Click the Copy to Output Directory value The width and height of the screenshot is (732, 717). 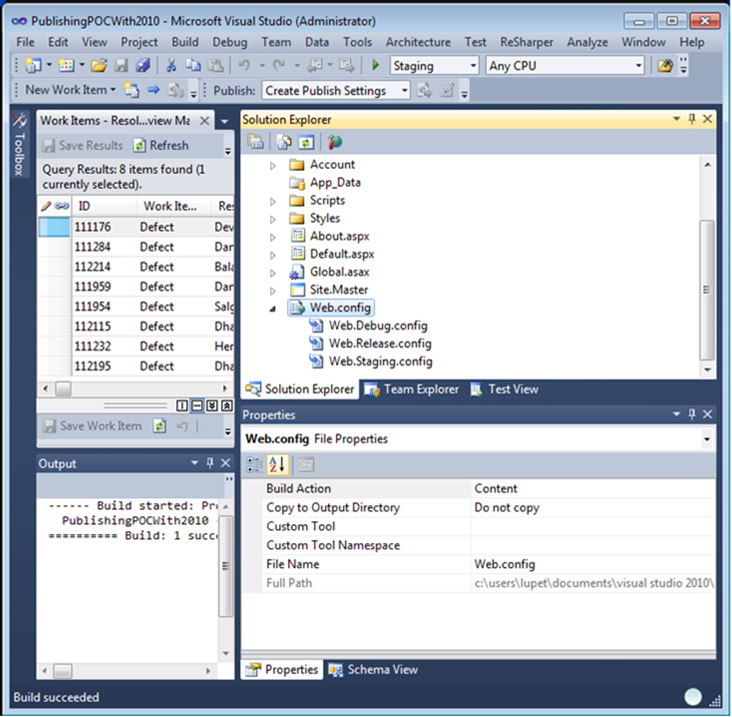click(x=593, y=507)
